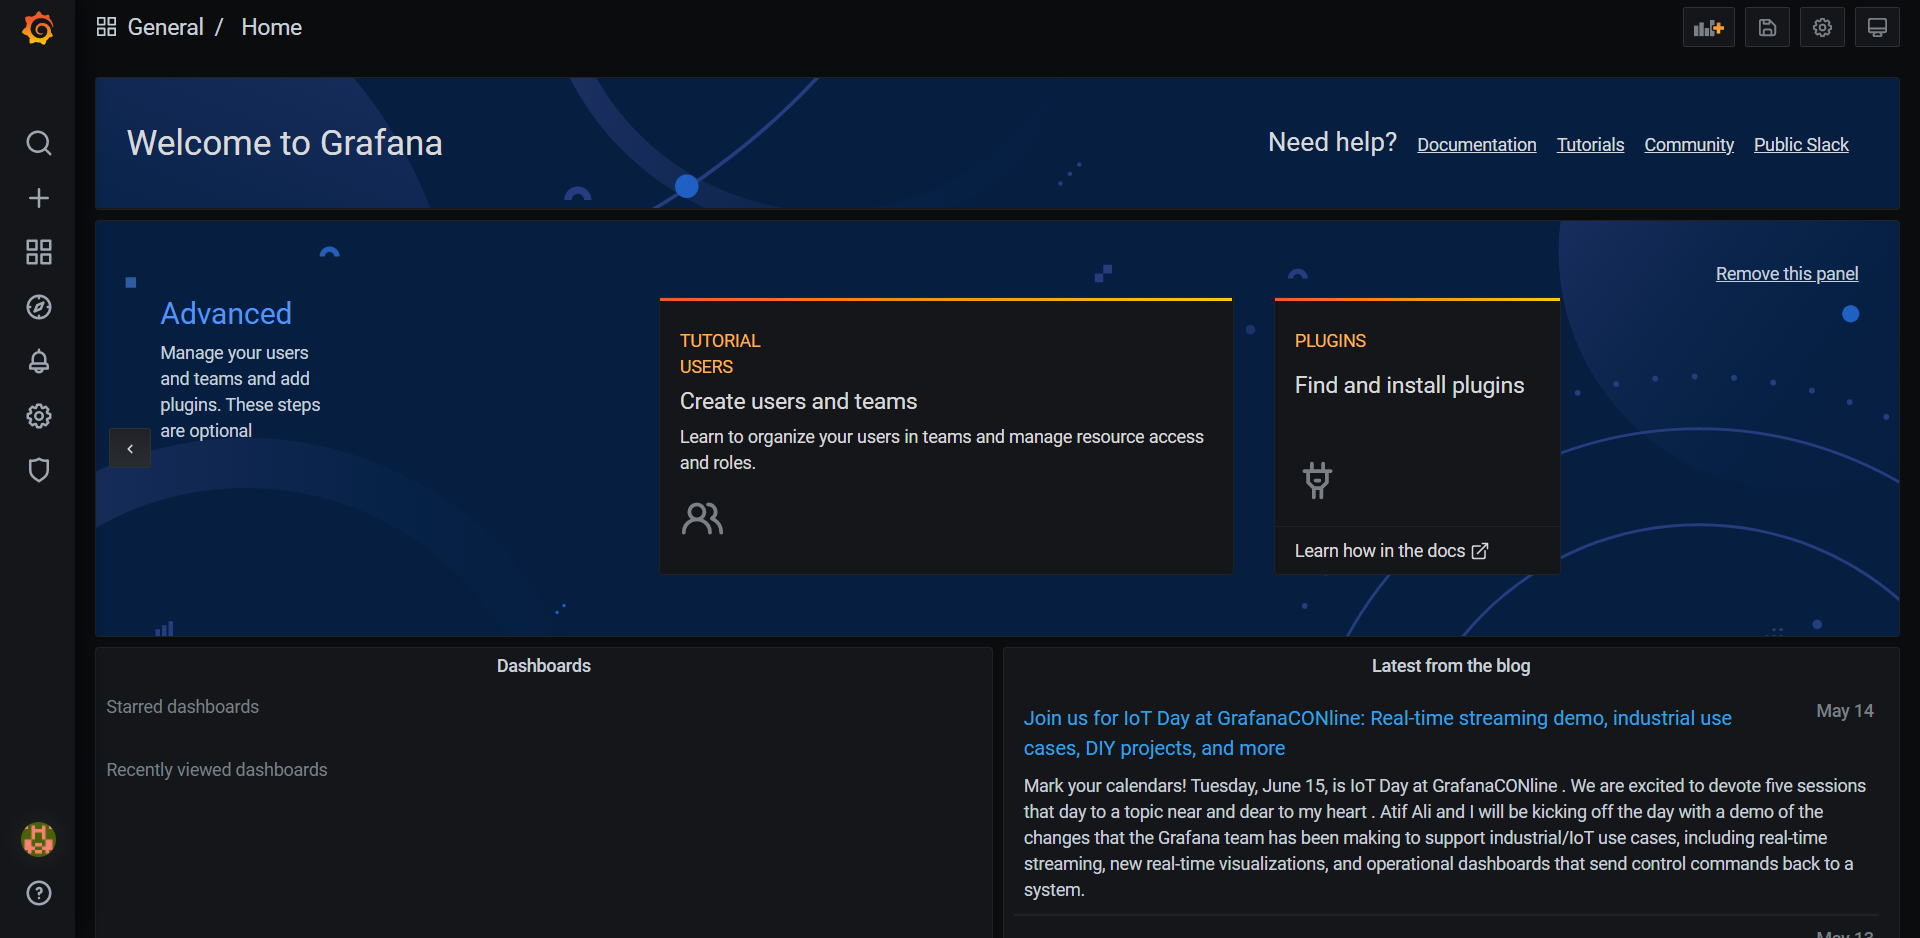Viewport: 1920px width, 938px height.
Task: Open the Find and install plugins card
Action: coord(1417,412)
